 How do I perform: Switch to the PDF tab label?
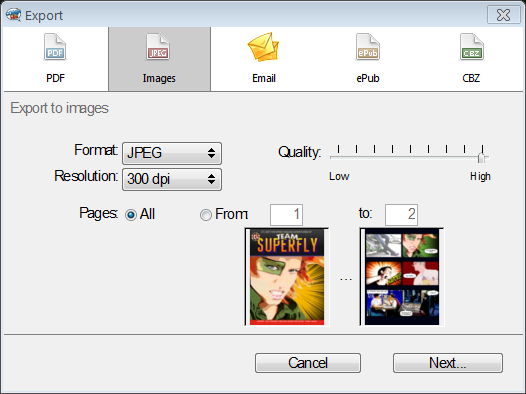tap(55, 78)
